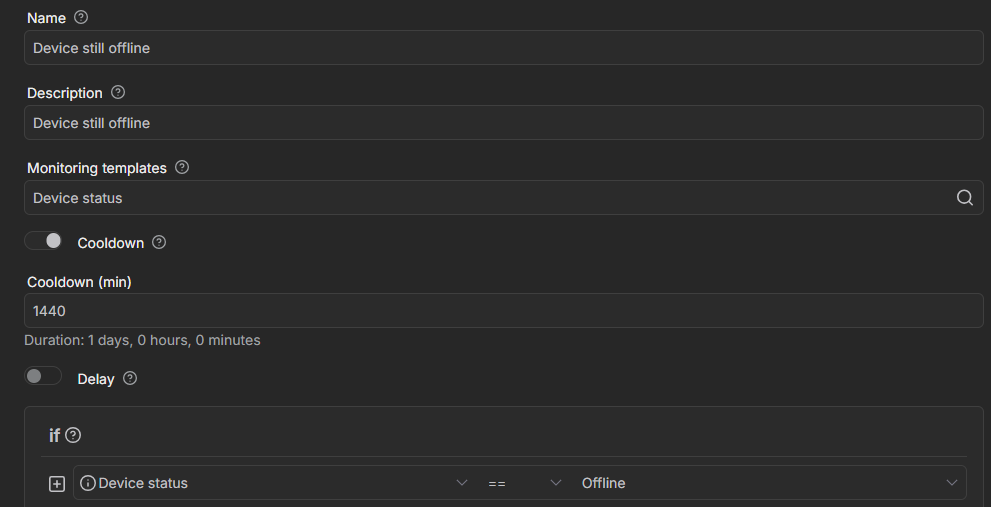Screen dimensions: 991x507
Task: Click the help icon beside Cooldown toggle
Action: coord(159,242)
